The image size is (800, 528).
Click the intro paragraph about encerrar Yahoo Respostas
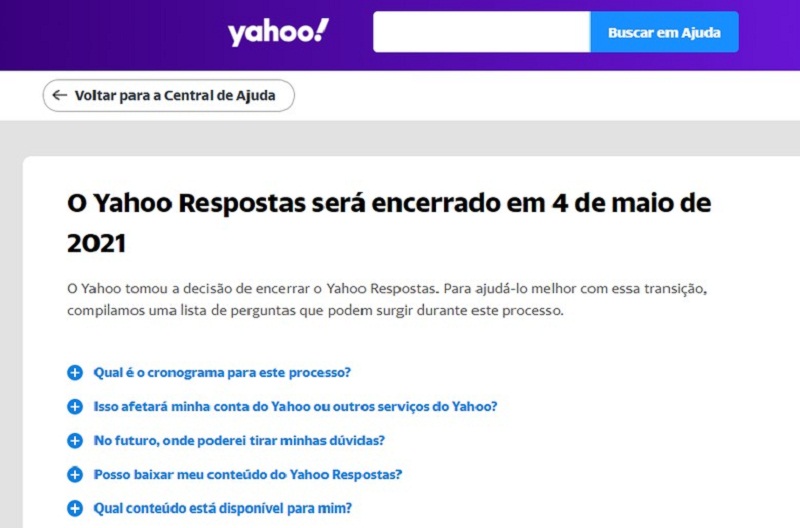click(x=387, y=299)
